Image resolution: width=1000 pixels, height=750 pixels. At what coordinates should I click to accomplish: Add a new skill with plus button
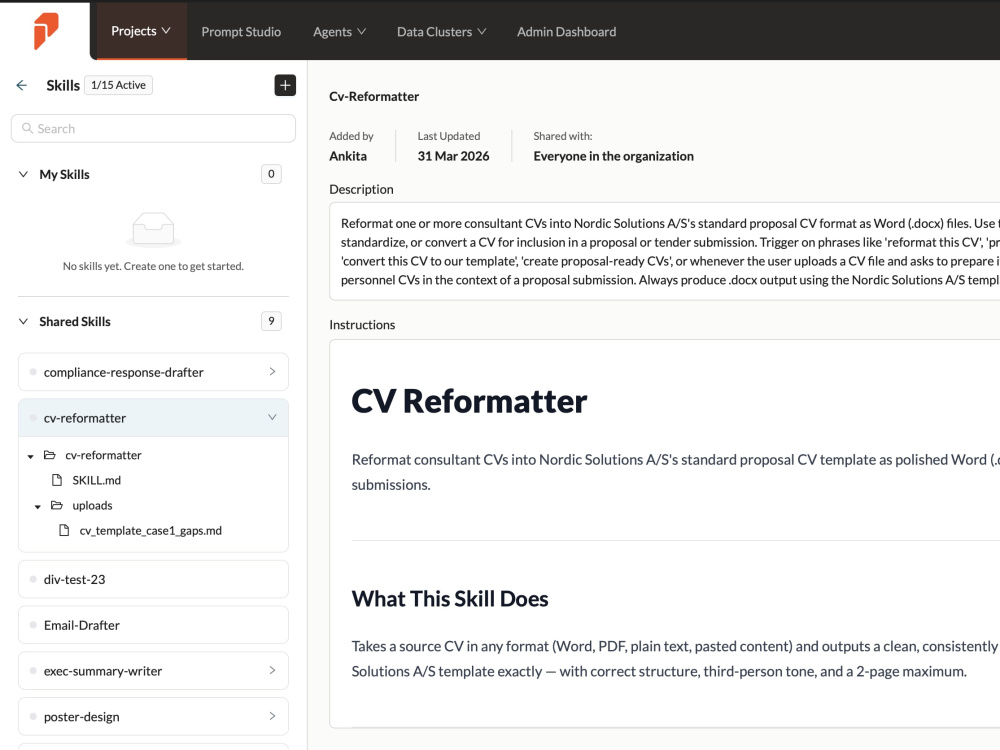click(x=285, y=85)
